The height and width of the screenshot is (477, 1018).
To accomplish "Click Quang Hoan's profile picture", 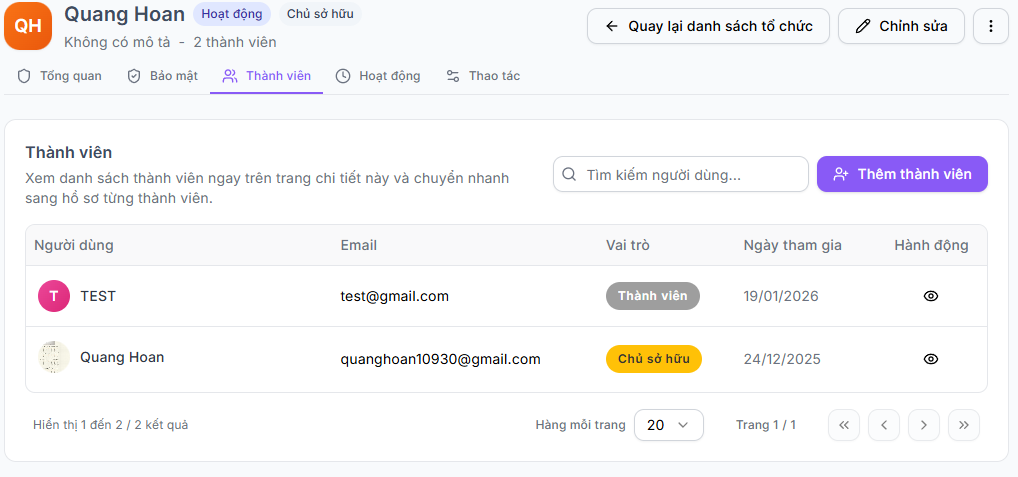I will tap(54, 357).
